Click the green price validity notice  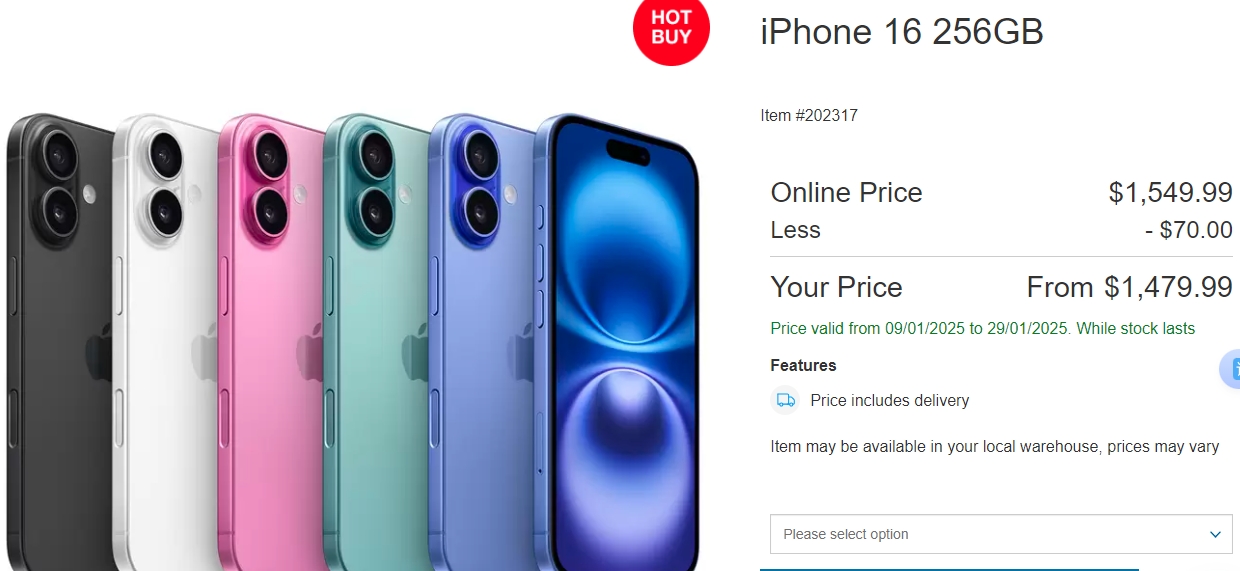983,328
